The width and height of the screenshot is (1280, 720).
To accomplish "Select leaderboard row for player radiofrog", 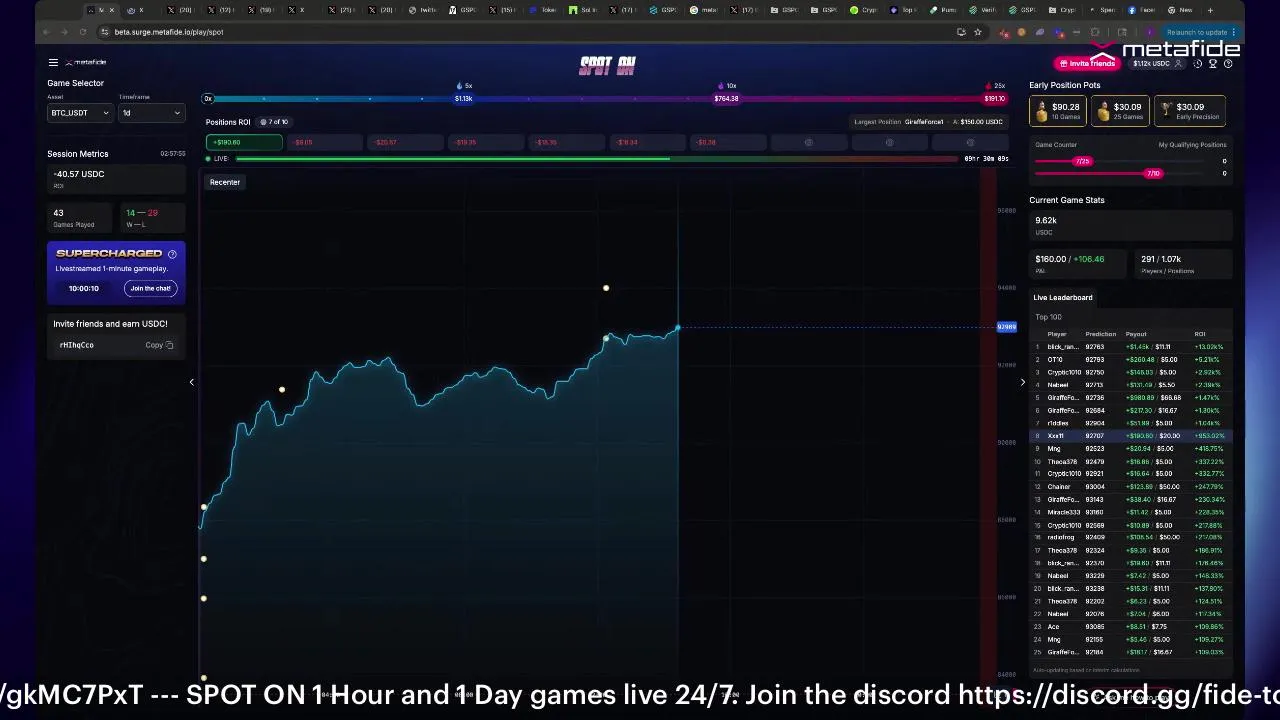I will click(x=1130, y=538).
